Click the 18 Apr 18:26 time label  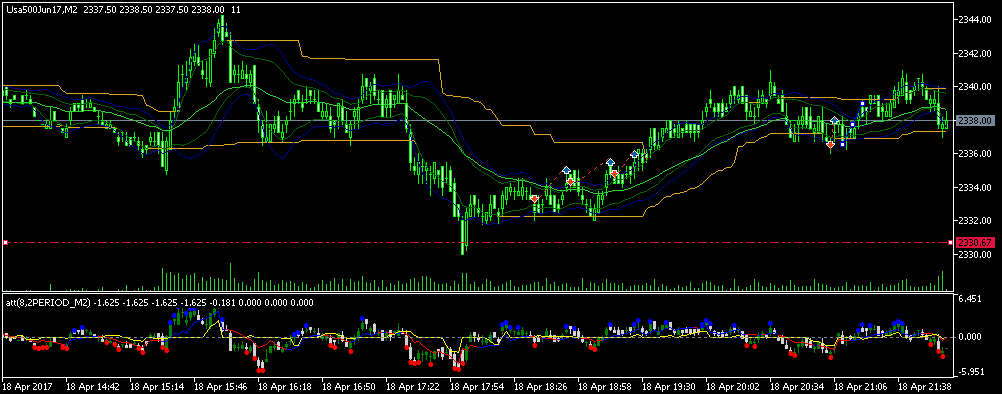coord(541,387)
